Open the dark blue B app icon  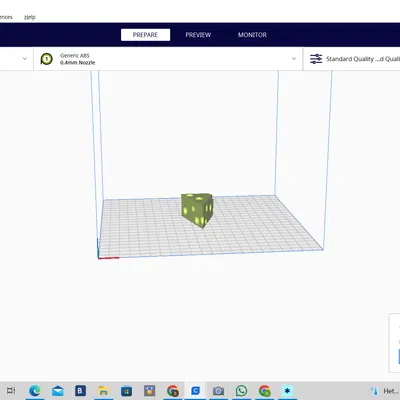coord(80,390)
